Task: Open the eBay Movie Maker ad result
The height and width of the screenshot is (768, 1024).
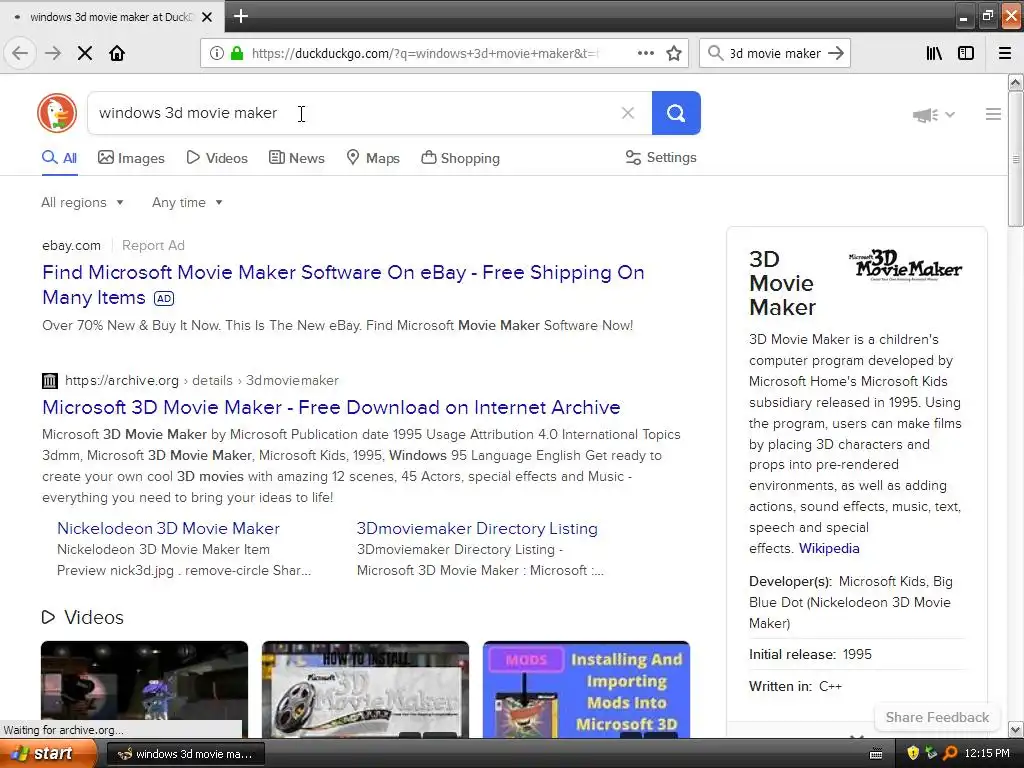Action: (x=343, y=285)
